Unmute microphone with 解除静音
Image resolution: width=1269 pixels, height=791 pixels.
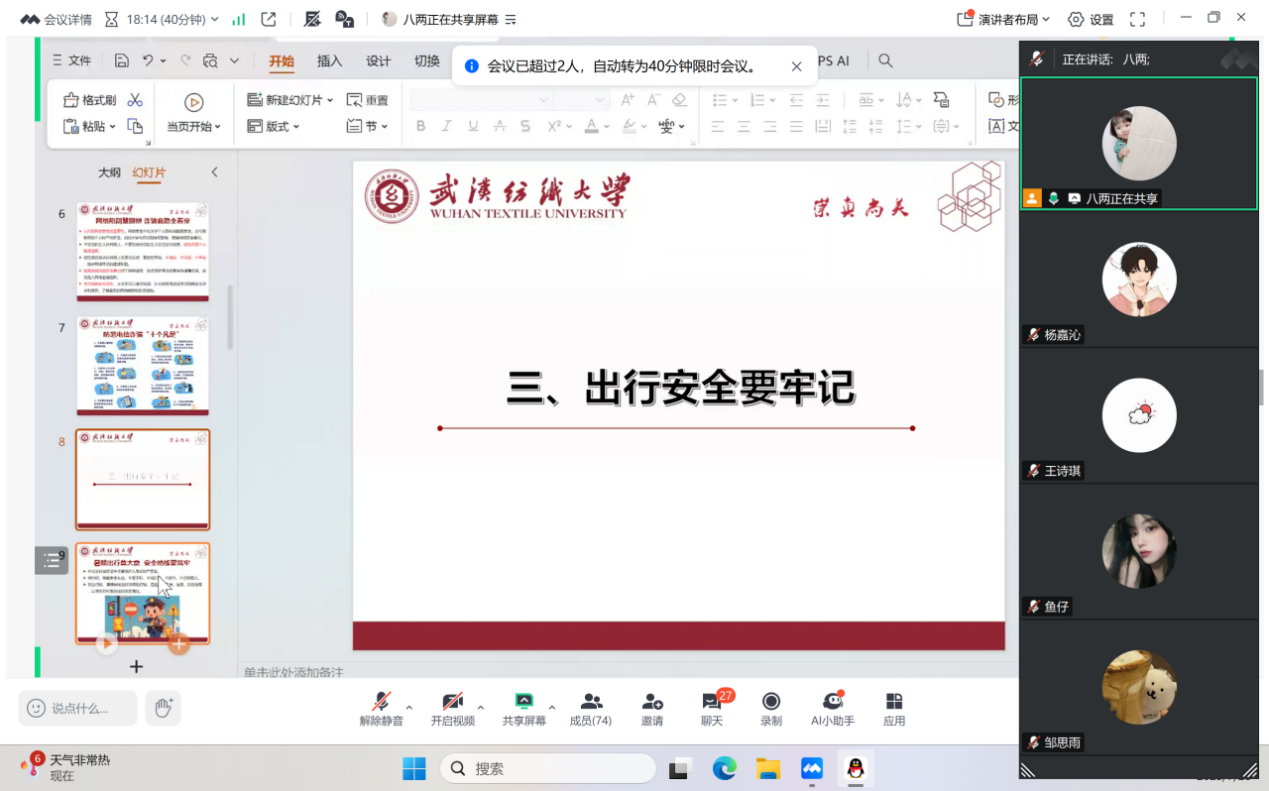pos(381,708)
